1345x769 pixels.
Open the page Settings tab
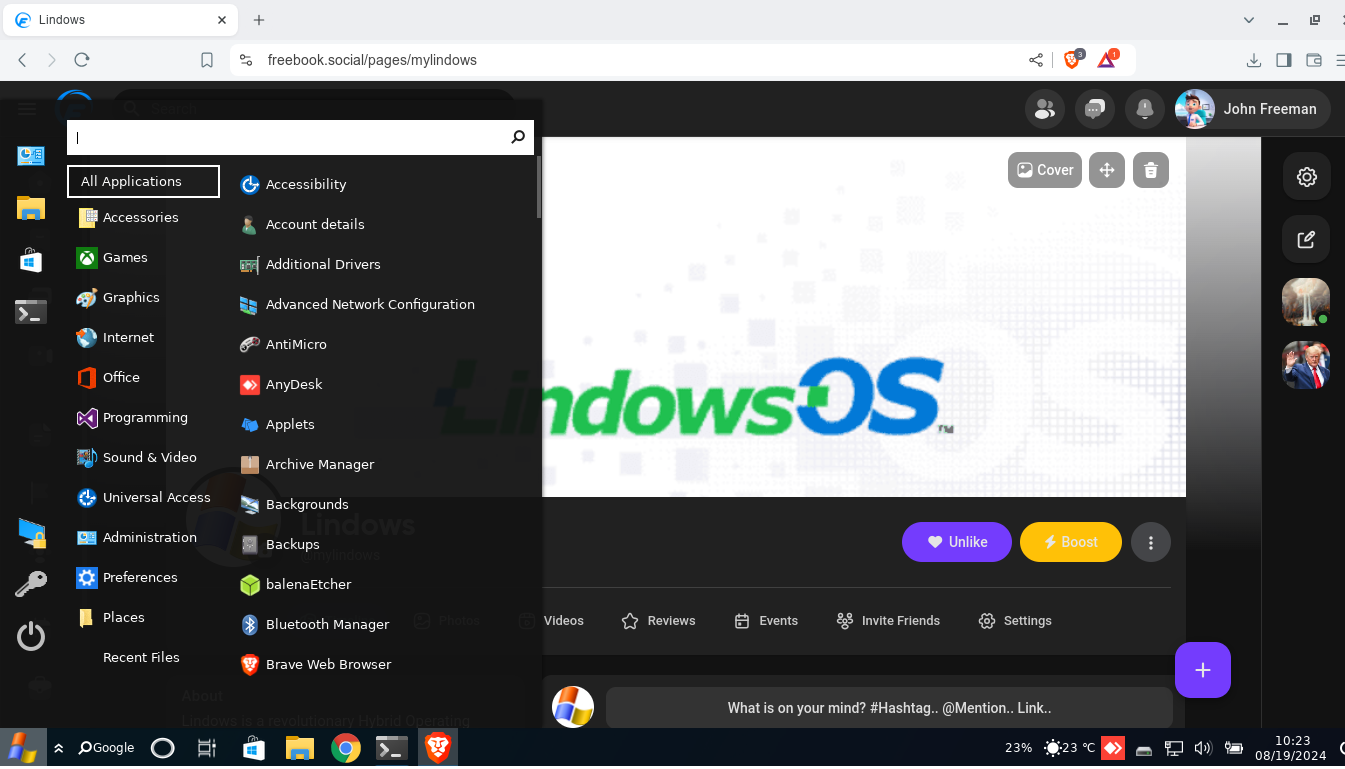pyautogui.click(x=1015, y=621)
